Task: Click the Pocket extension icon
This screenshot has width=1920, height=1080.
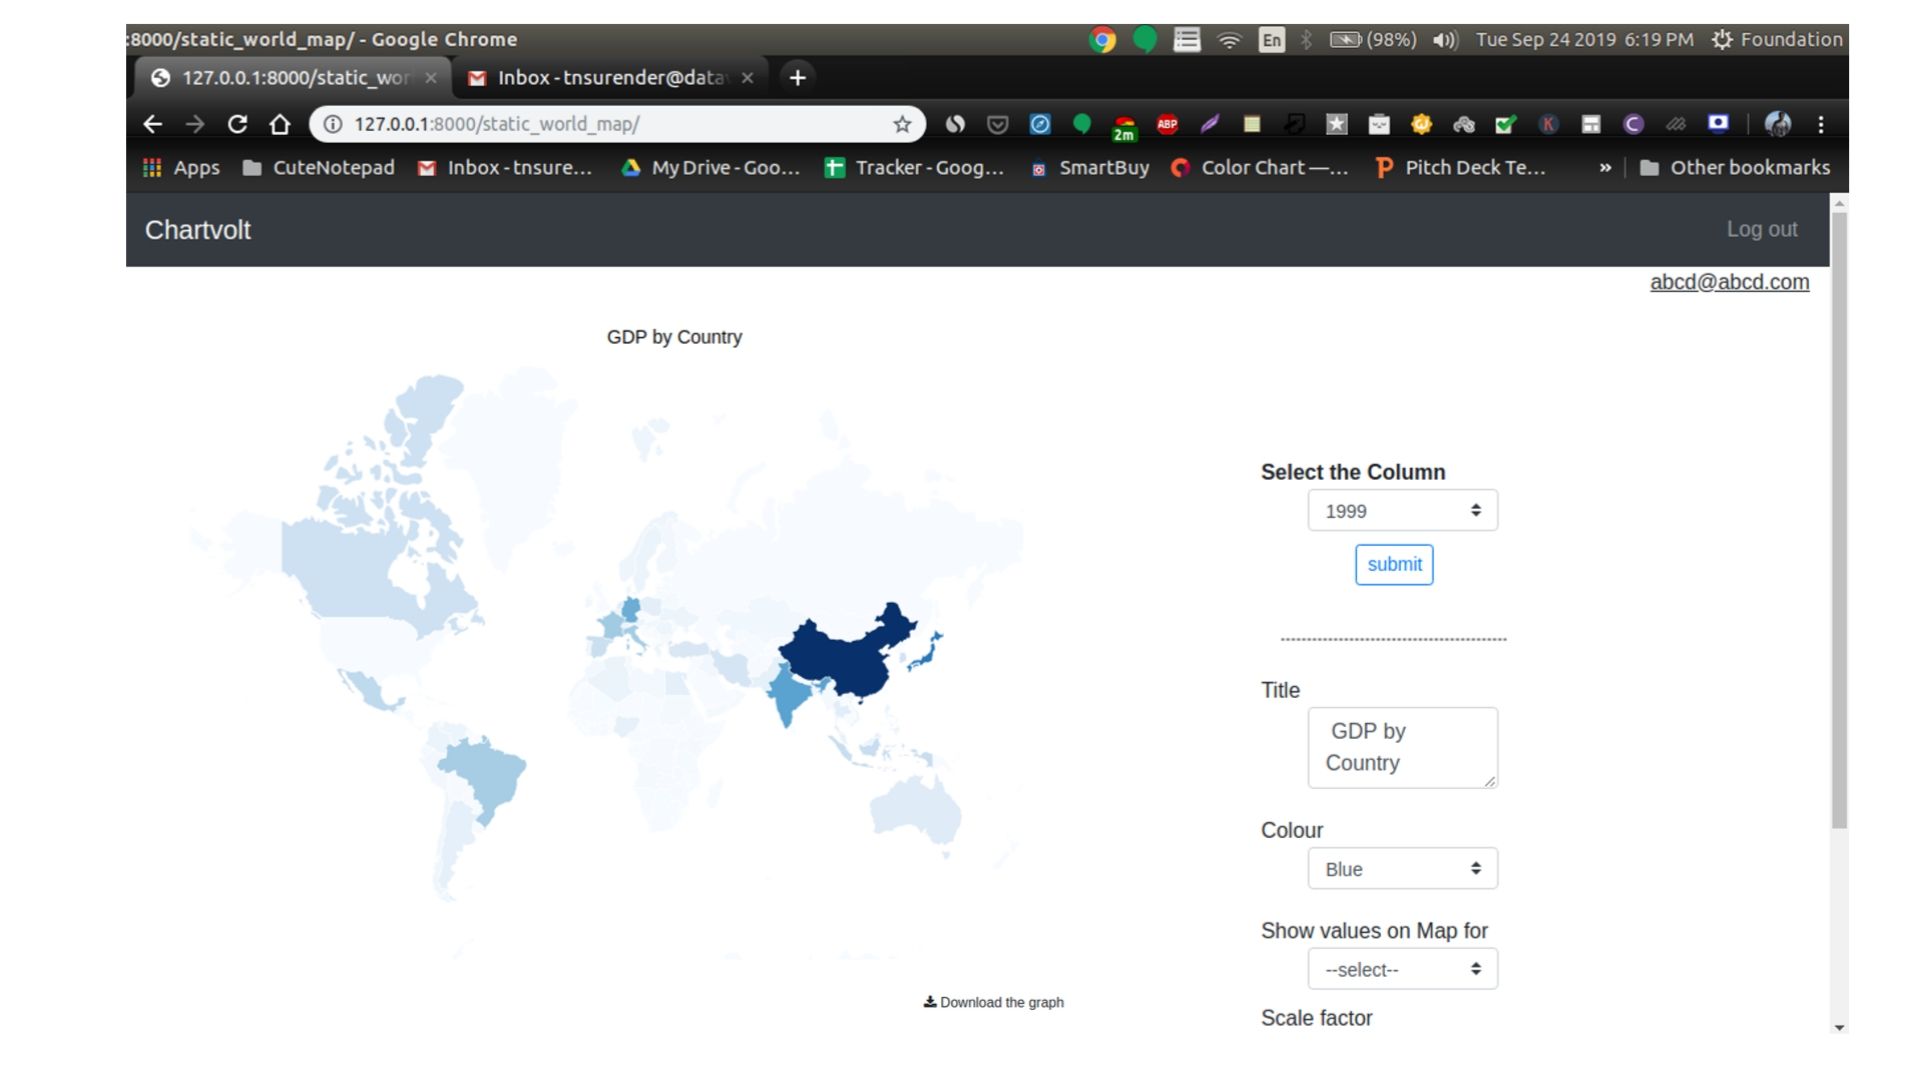Action: pos(997,124)
